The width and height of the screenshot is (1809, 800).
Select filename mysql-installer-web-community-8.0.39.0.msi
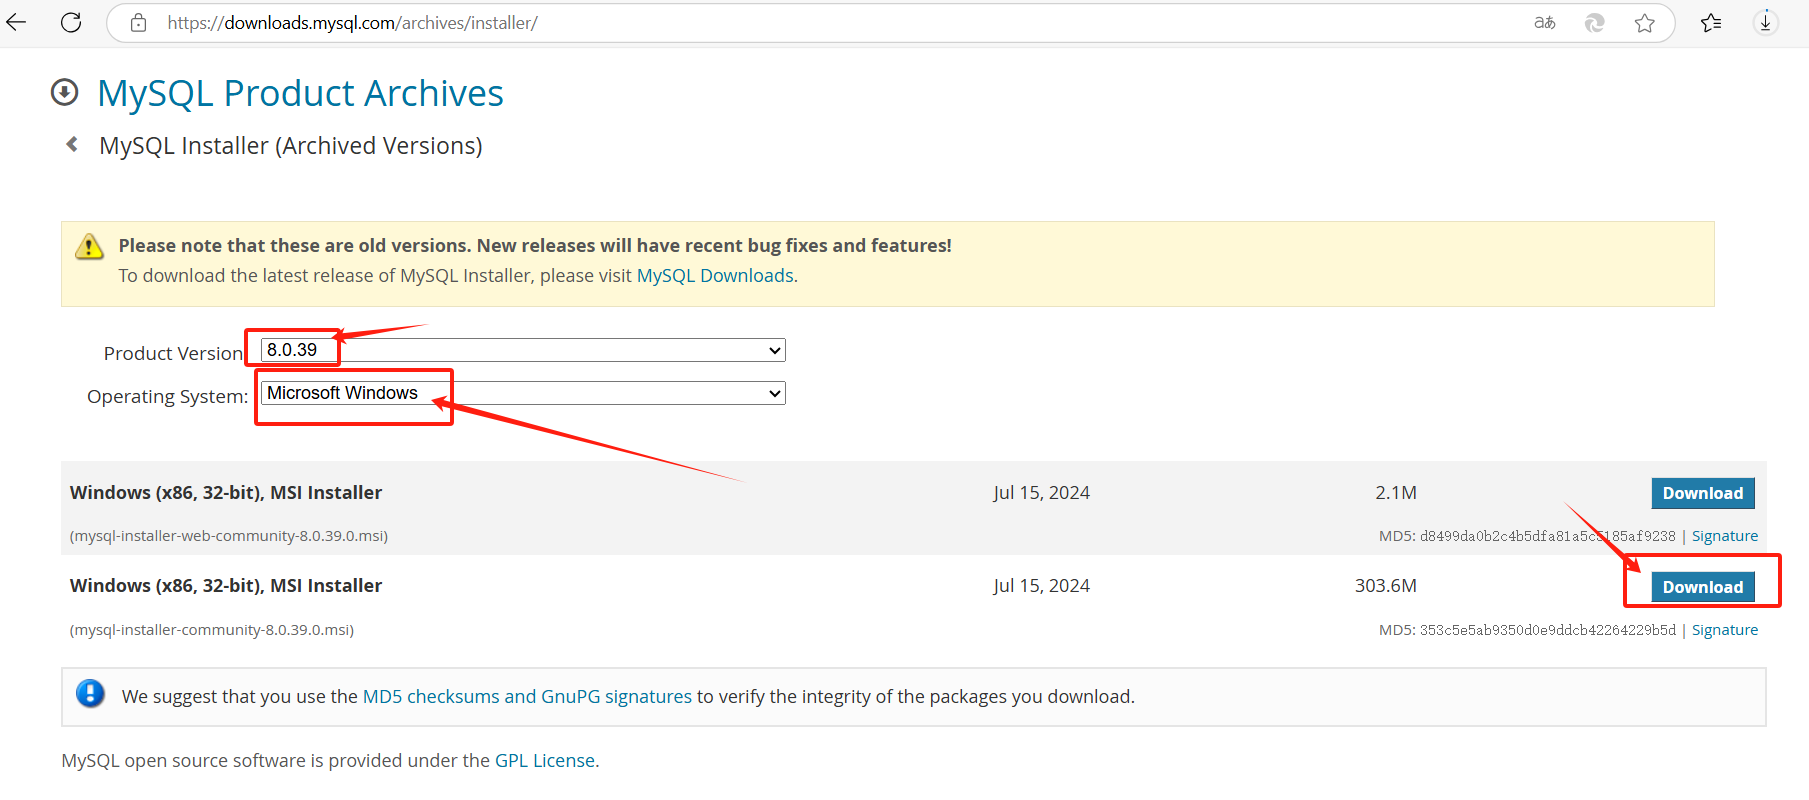point(229,536)
